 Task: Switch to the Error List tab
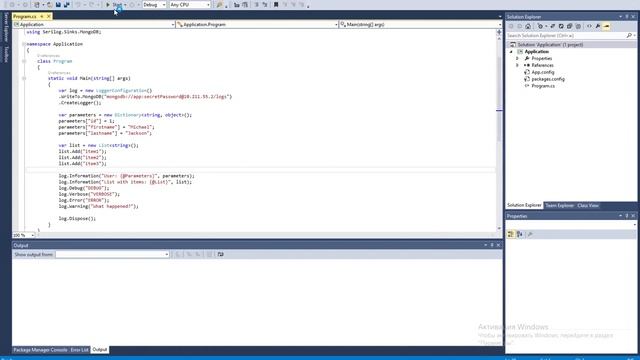[79, 350]
